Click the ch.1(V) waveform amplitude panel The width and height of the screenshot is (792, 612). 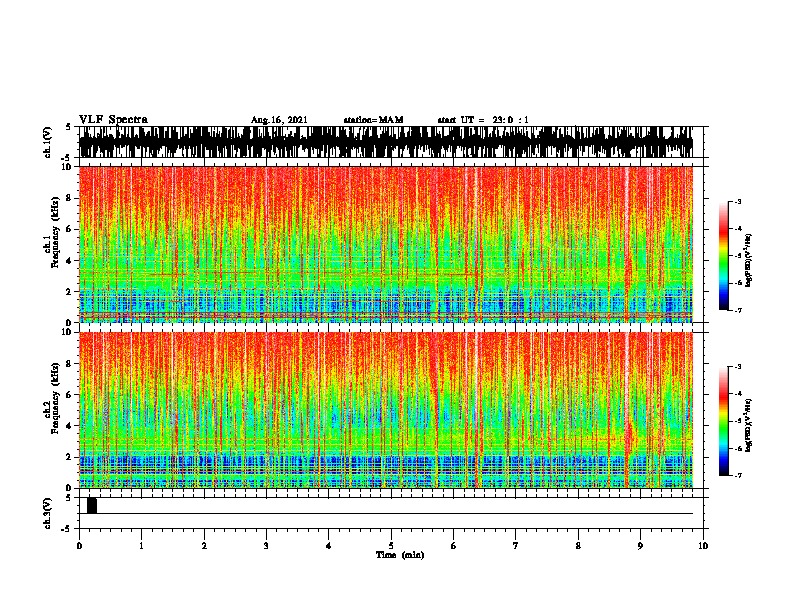[x=386, y=142]
